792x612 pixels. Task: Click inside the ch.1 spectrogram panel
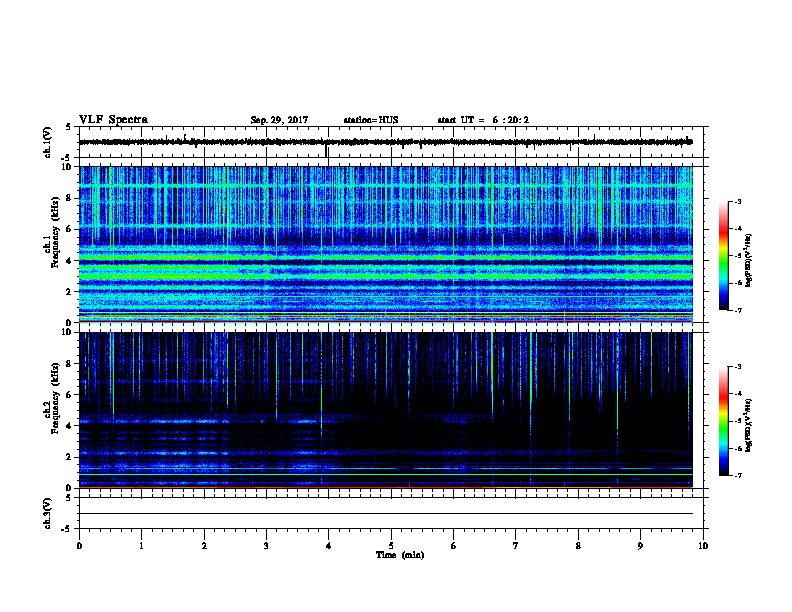(x=386, y=244)
